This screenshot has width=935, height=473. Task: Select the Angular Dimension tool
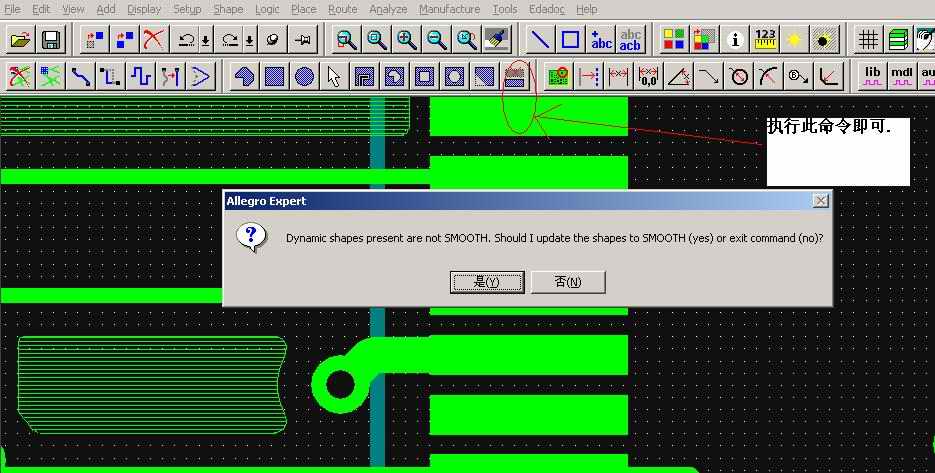coord(679,76)
